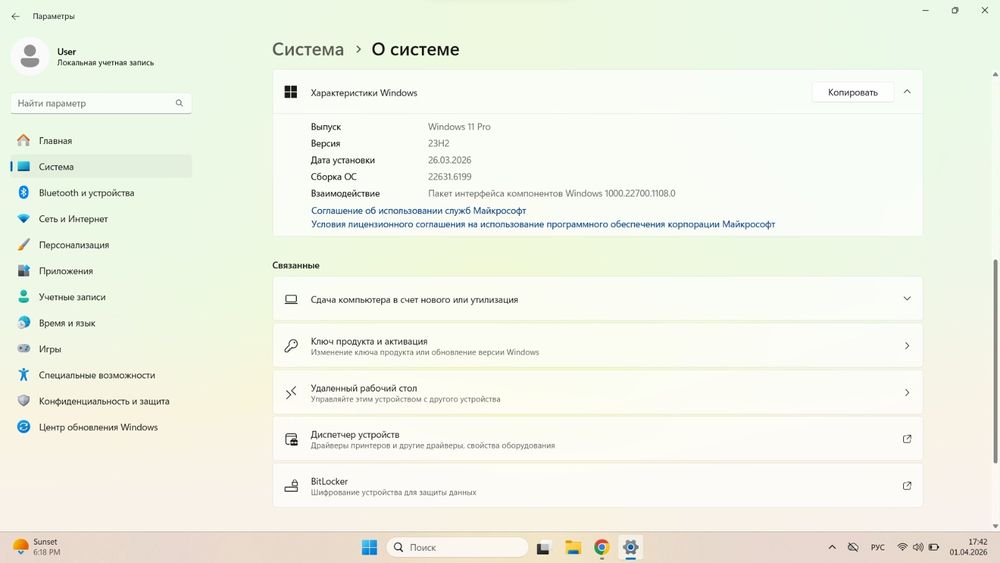This screenshot has height=563, width=1000.
Task: Open Условия лицензионного соглашения link
Action: (543, 224)
